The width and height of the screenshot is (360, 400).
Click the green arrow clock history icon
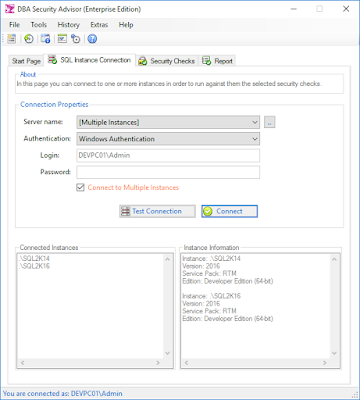29,39
